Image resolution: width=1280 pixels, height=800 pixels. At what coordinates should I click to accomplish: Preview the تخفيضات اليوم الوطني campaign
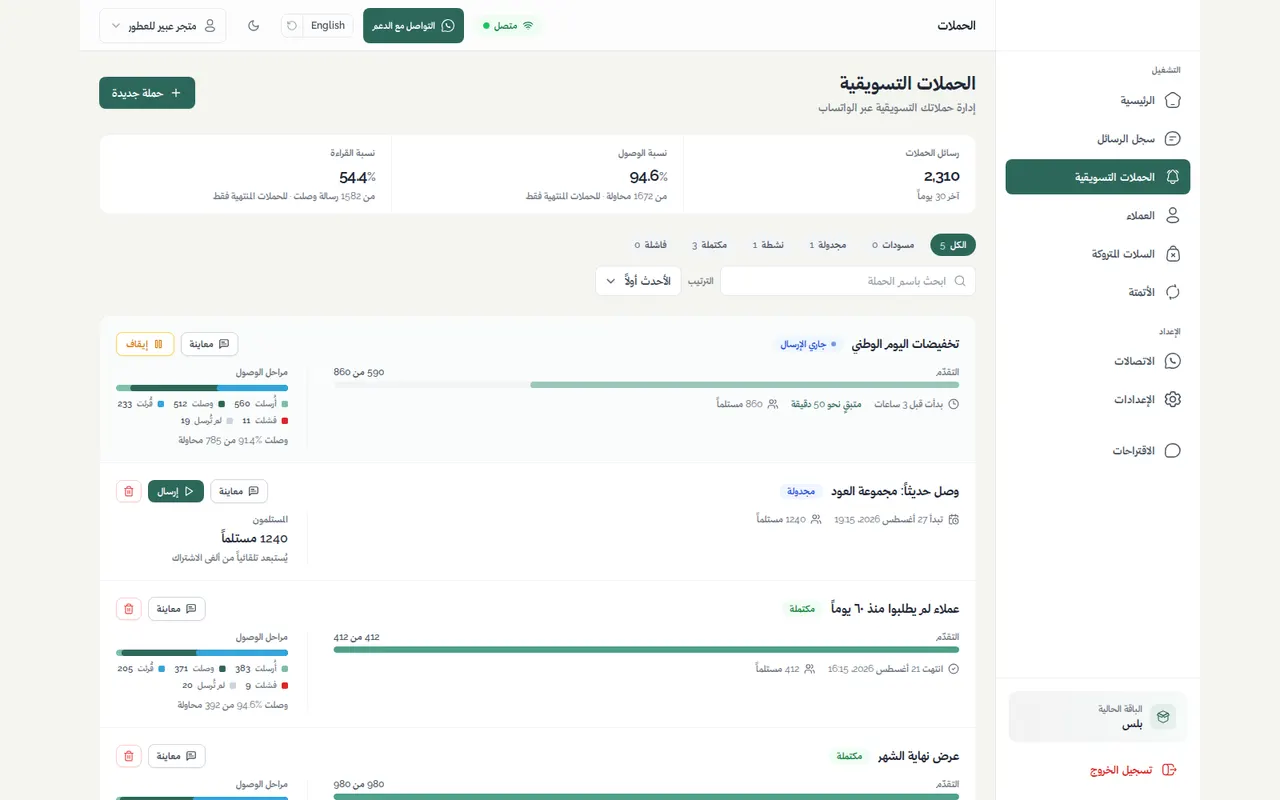[x=210, y=344]
